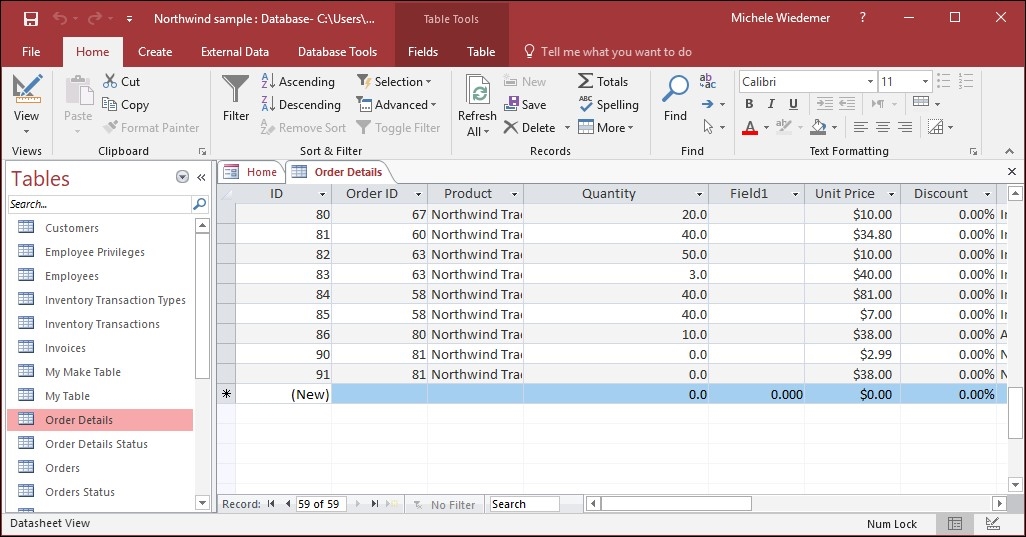The width and height of the screenshot is (1026, 537).
Task: Click the Cut scissors icon
Action: (x=110, y=81)
